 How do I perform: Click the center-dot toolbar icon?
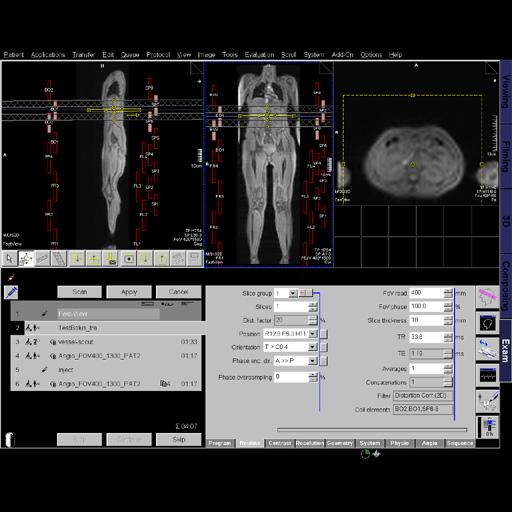[x=129, y=259]
